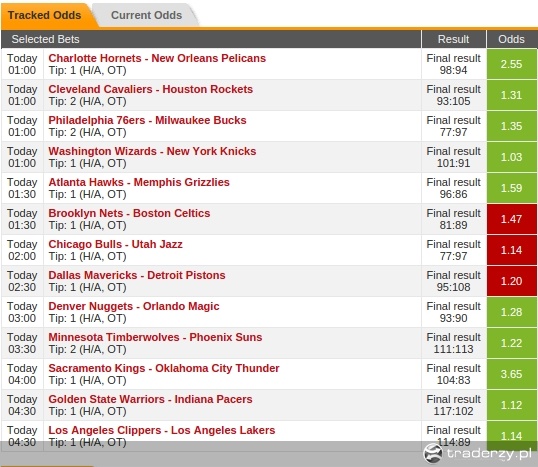Open Cleveland Cavaliers - Houston Rockets match
The height and width of the screenshot is (467, 538).
click(150, 89)
